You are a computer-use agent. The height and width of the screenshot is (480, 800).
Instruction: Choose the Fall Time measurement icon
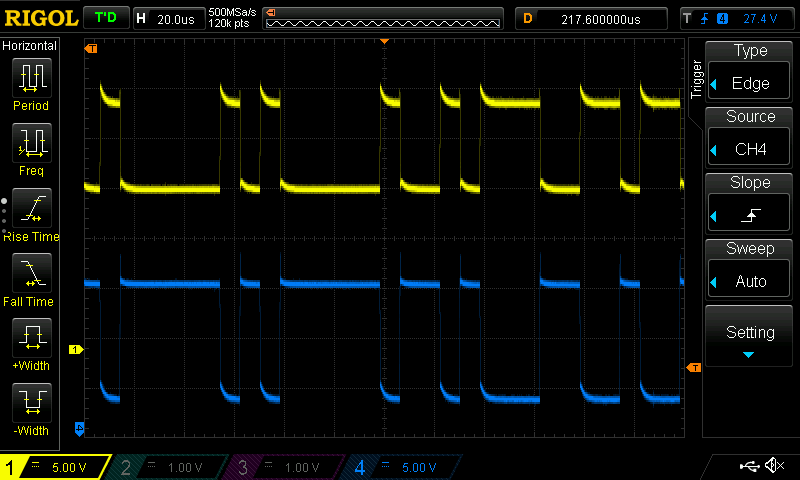click(31, 273)
